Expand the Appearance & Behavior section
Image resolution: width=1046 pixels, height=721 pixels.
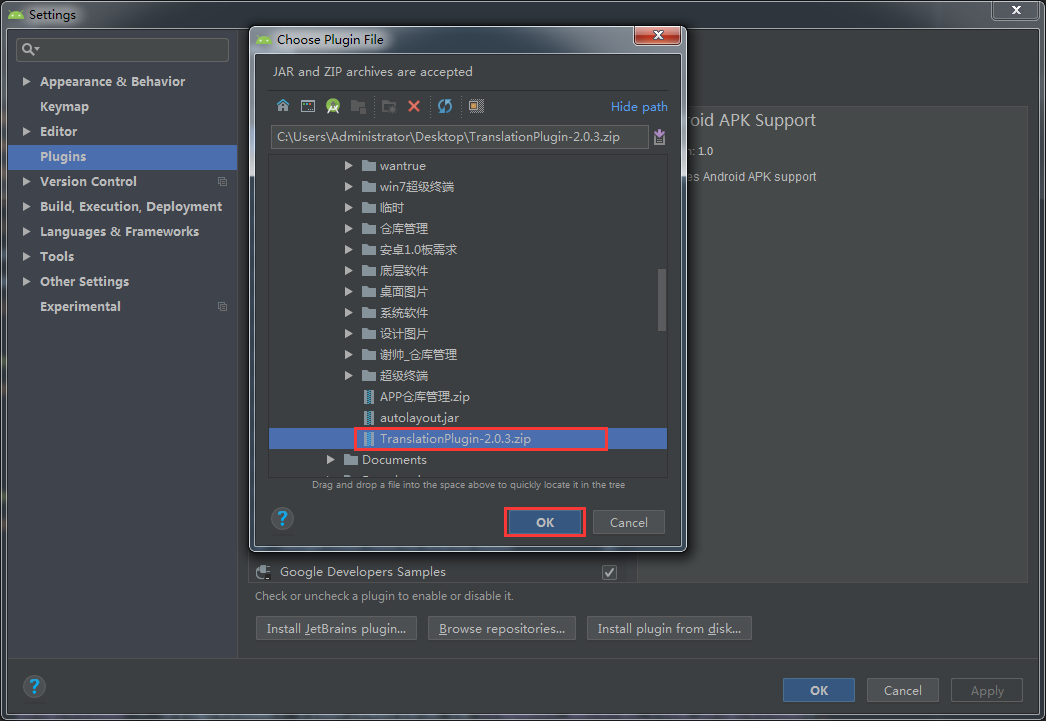[x=25, y=81]
